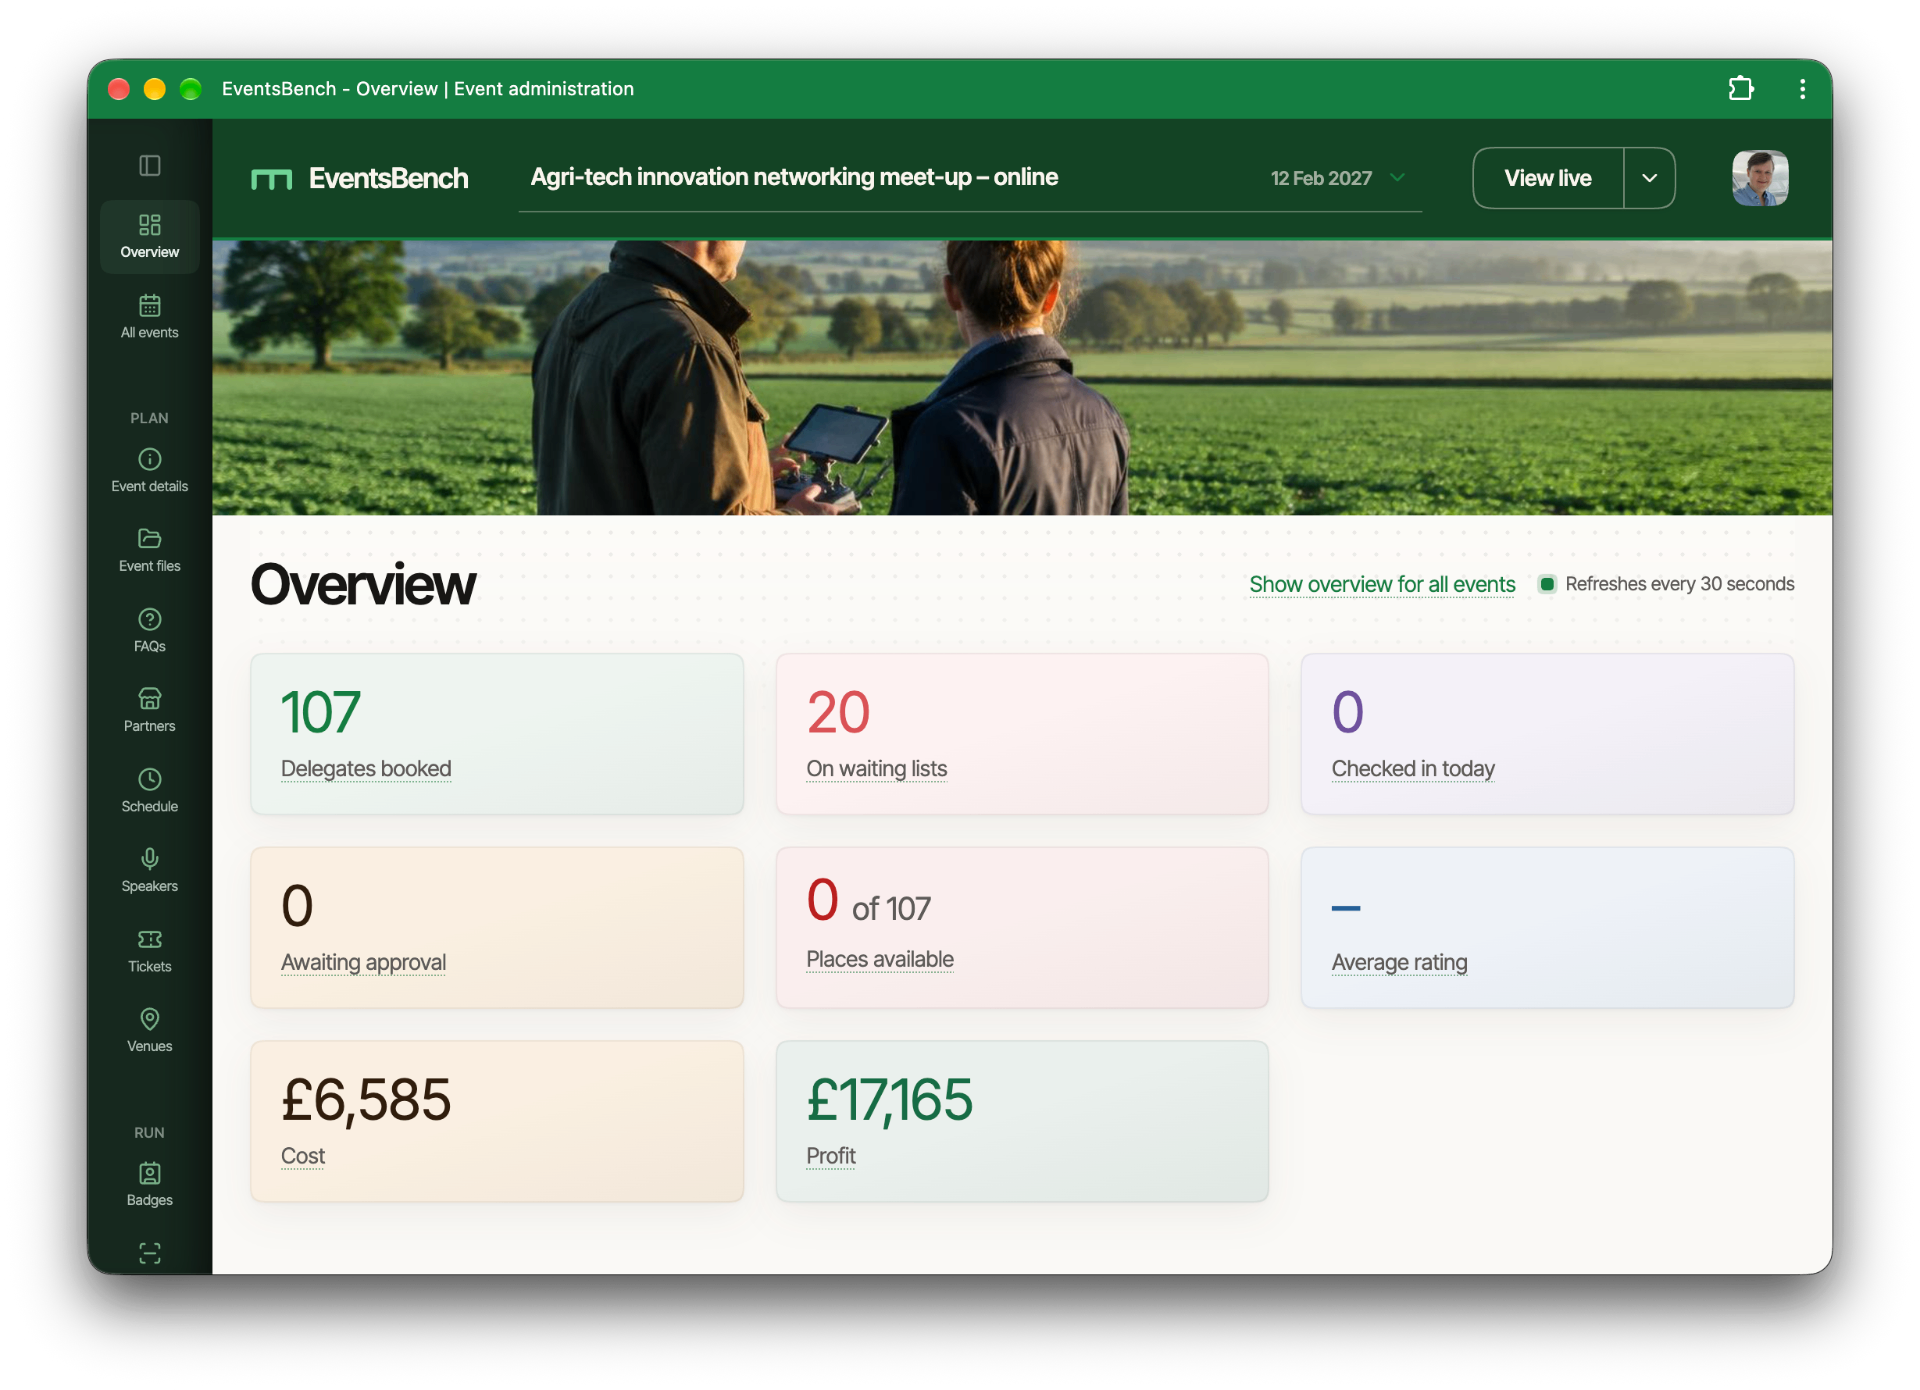The width and height of the screenshot is (1920, 1390).
Task: Open the On waiting lists card
Action: (x=1022, y=734)
